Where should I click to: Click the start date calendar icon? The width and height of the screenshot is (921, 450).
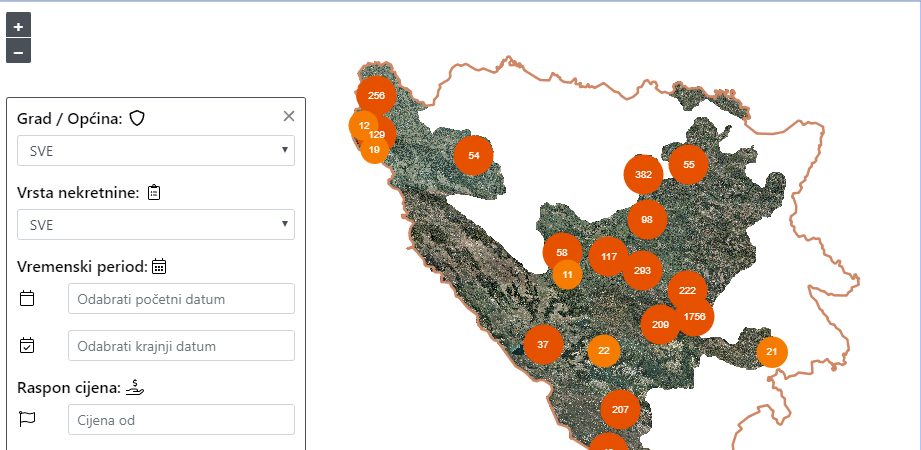tap(28, 299)
